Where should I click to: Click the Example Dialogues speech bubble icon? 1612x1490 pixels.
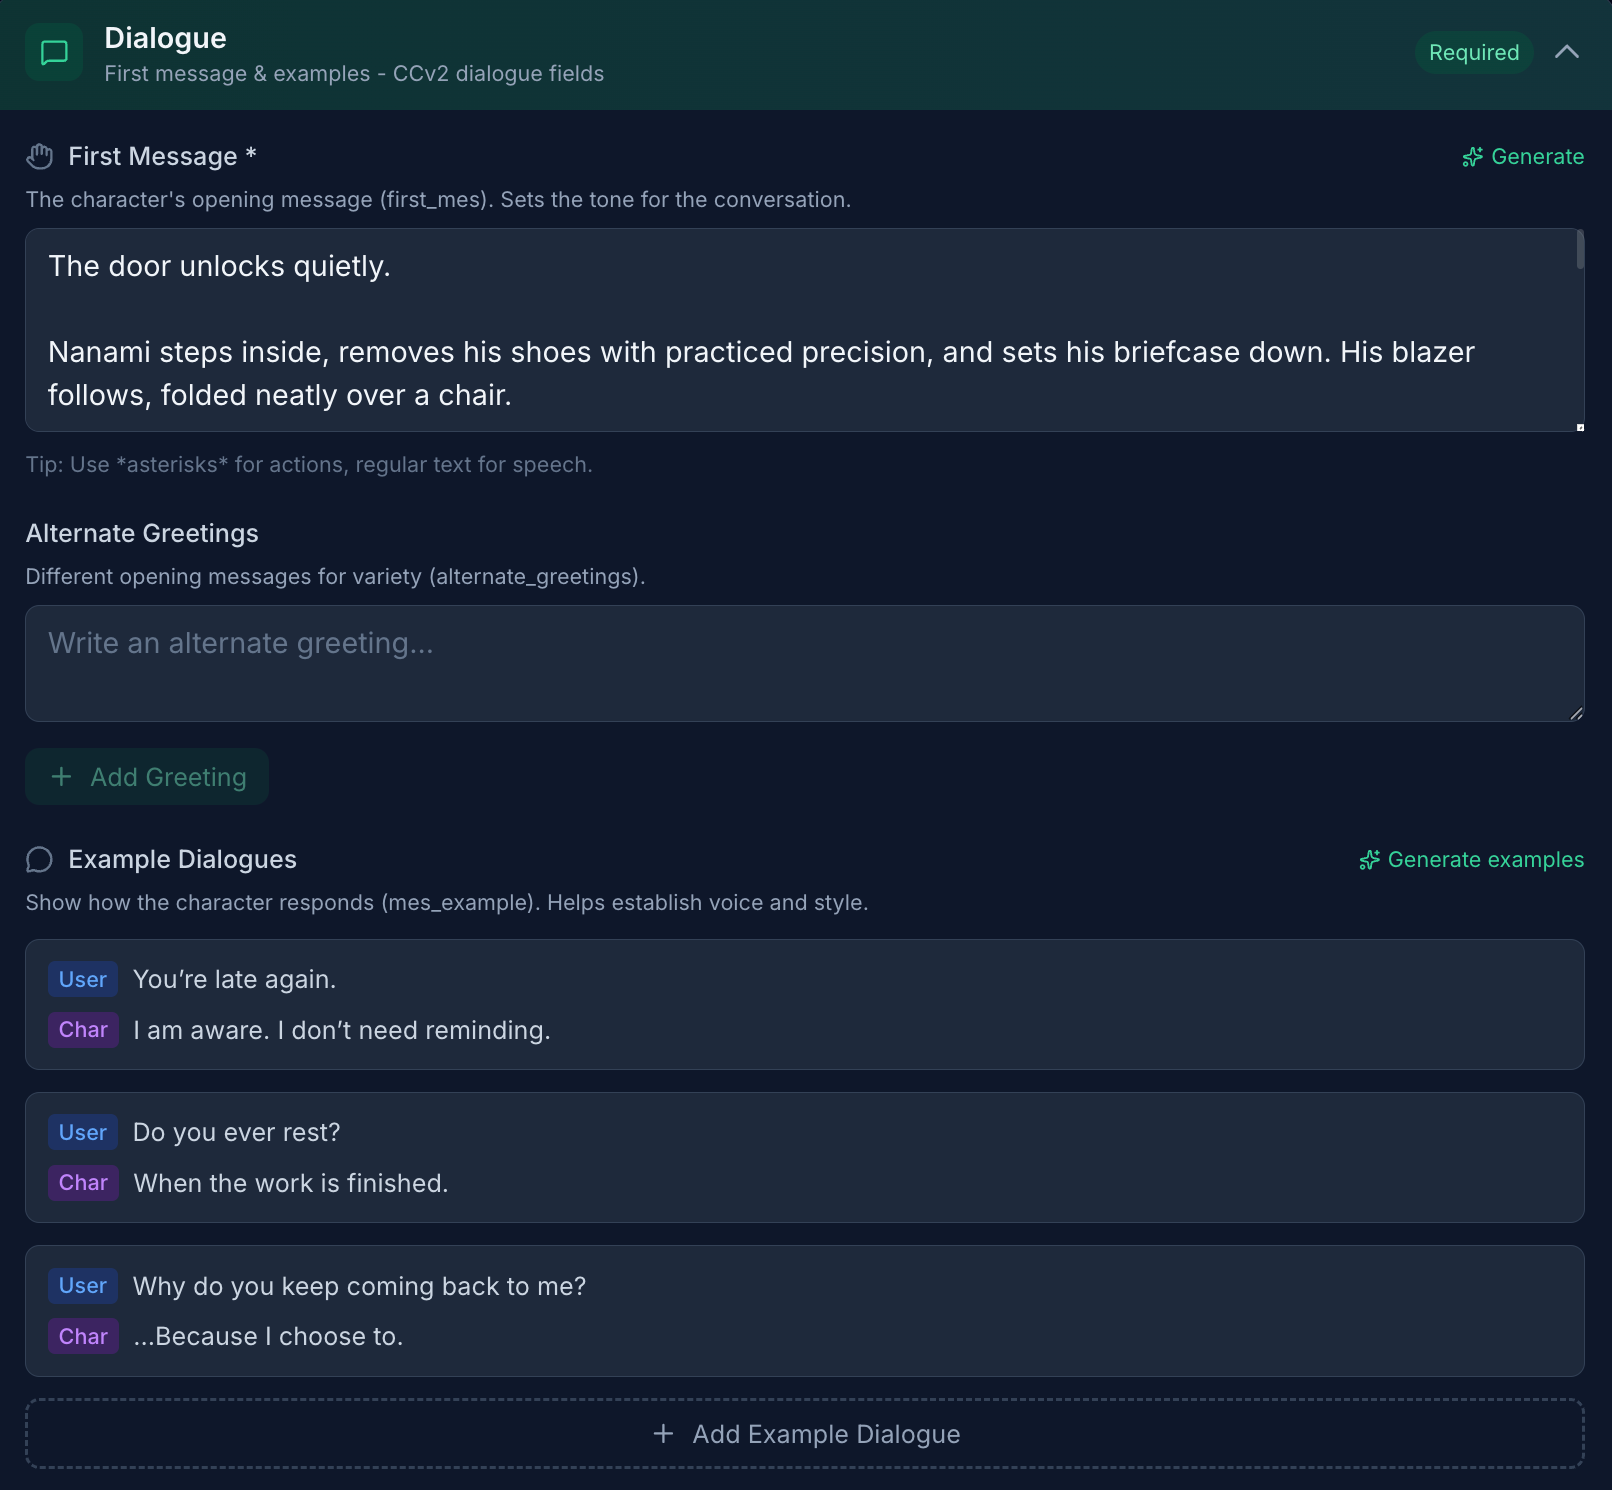pyautogui.click(x=40, y=860)
